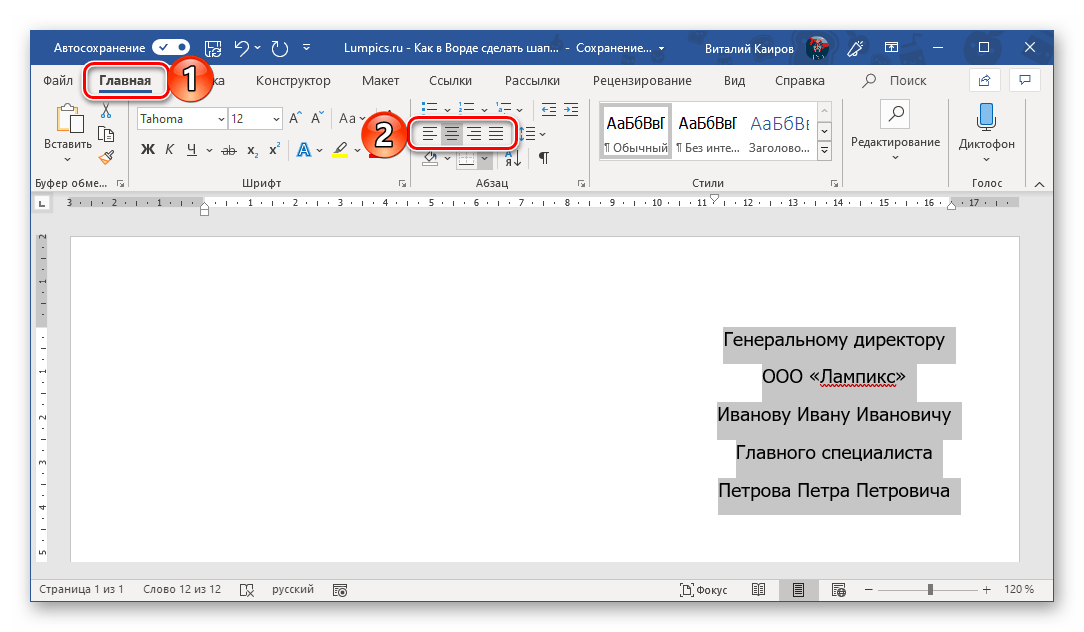Toggle bold formatting (Ж)
1084x632 pixels.
[x=148, y=150]
